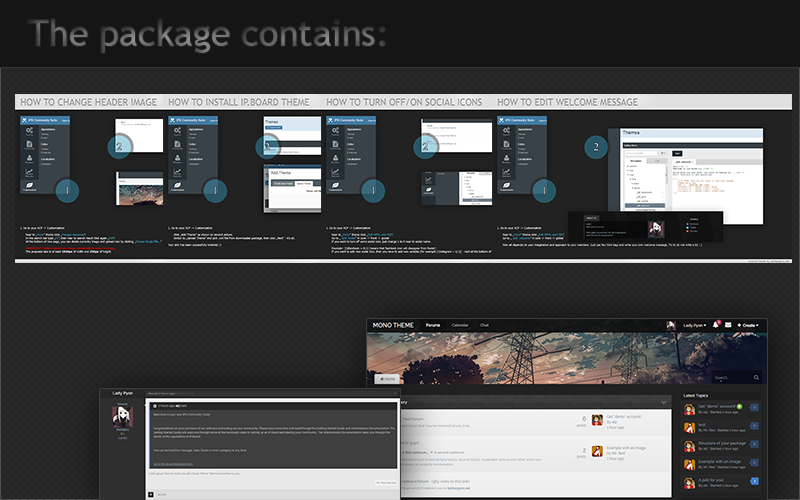Open the notifications bell icon
The width and height of the screenshot is (800, 500).
click(716, 324)
